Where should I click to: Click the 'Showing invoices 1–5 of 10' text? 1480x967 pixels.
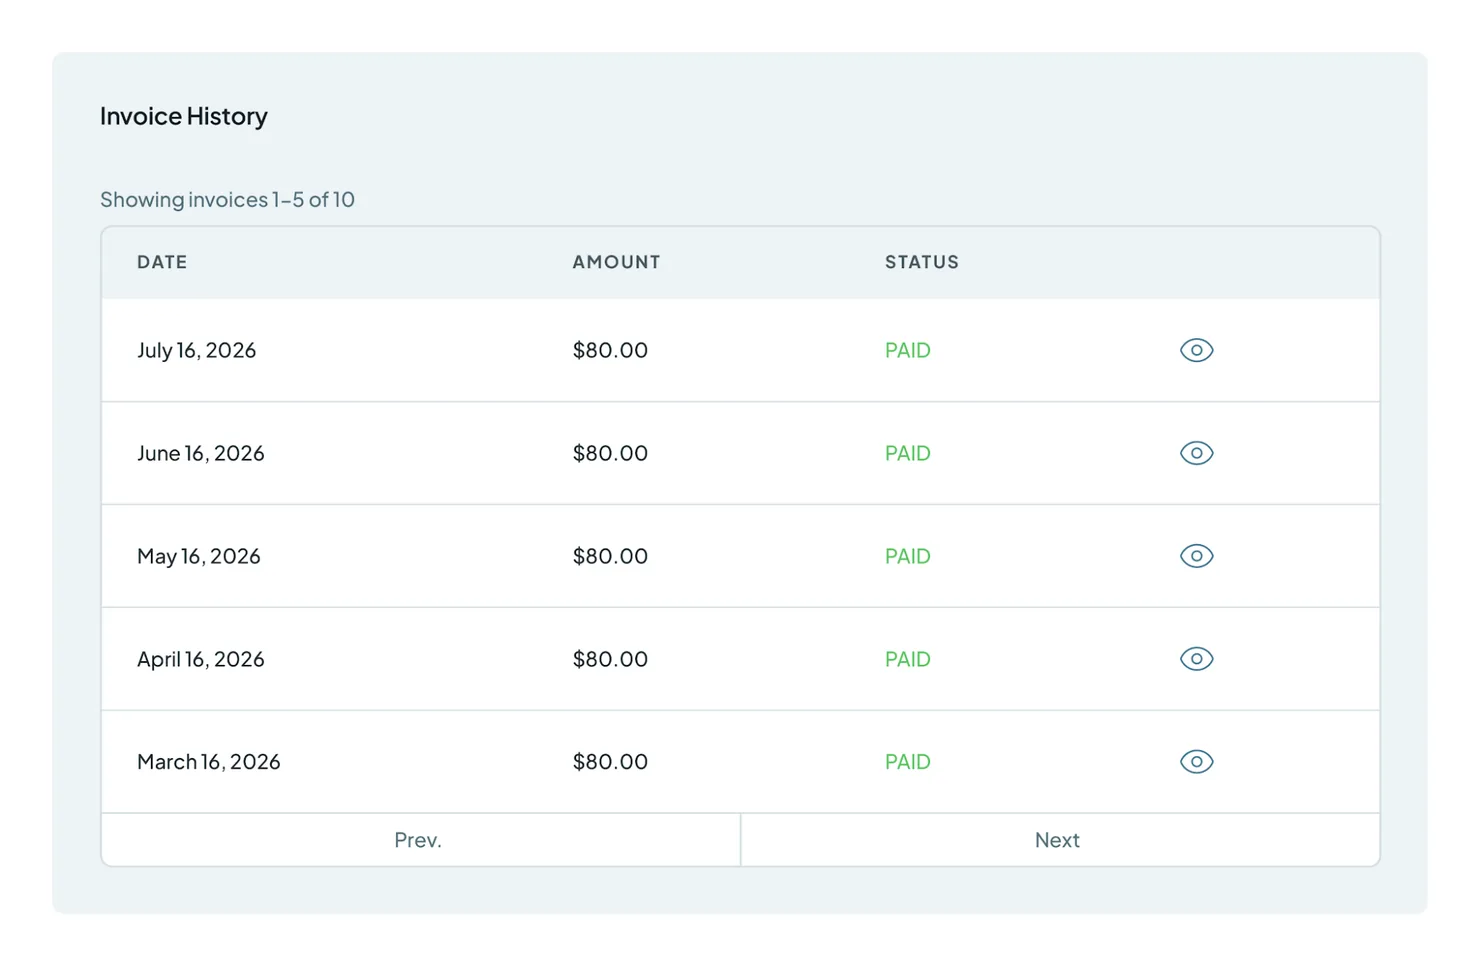point(227,199)
